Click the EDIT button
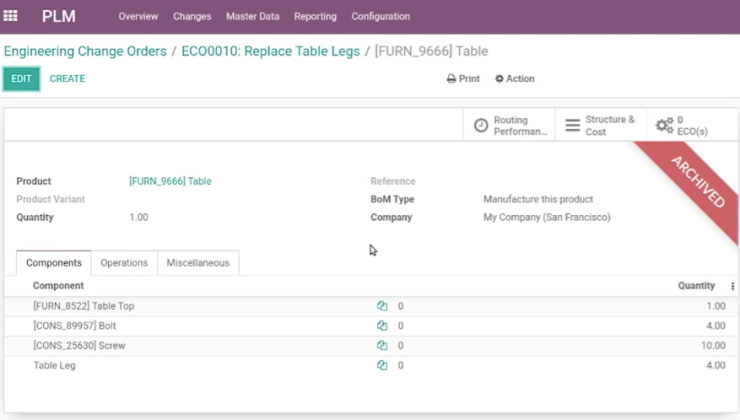This screenshot has height=420, width=740. (x=21, y=79)
